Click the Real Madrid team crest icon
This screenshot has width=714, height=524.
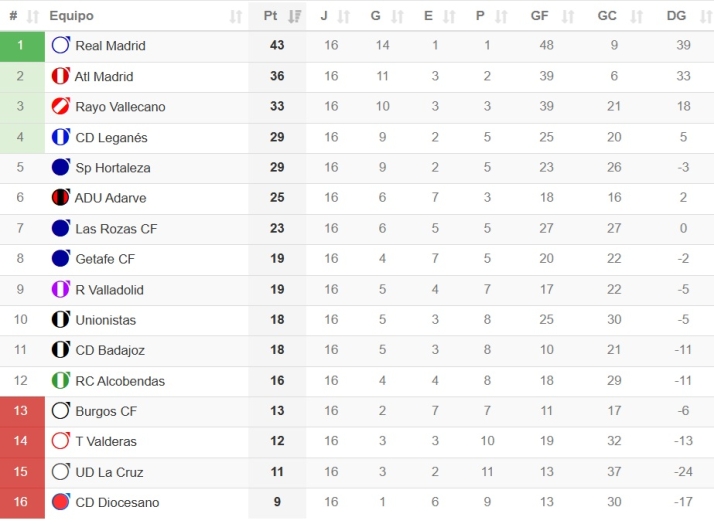click(60, 45)
